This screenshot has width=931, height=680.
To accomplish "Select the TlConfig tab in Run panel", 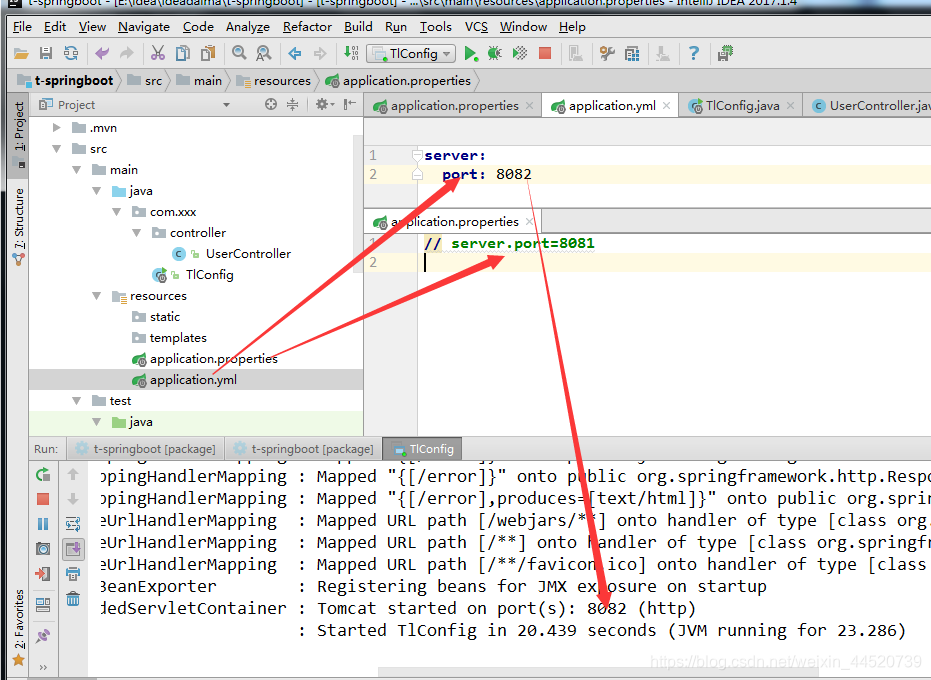I will pyautogui.click(x=422, y=449).
